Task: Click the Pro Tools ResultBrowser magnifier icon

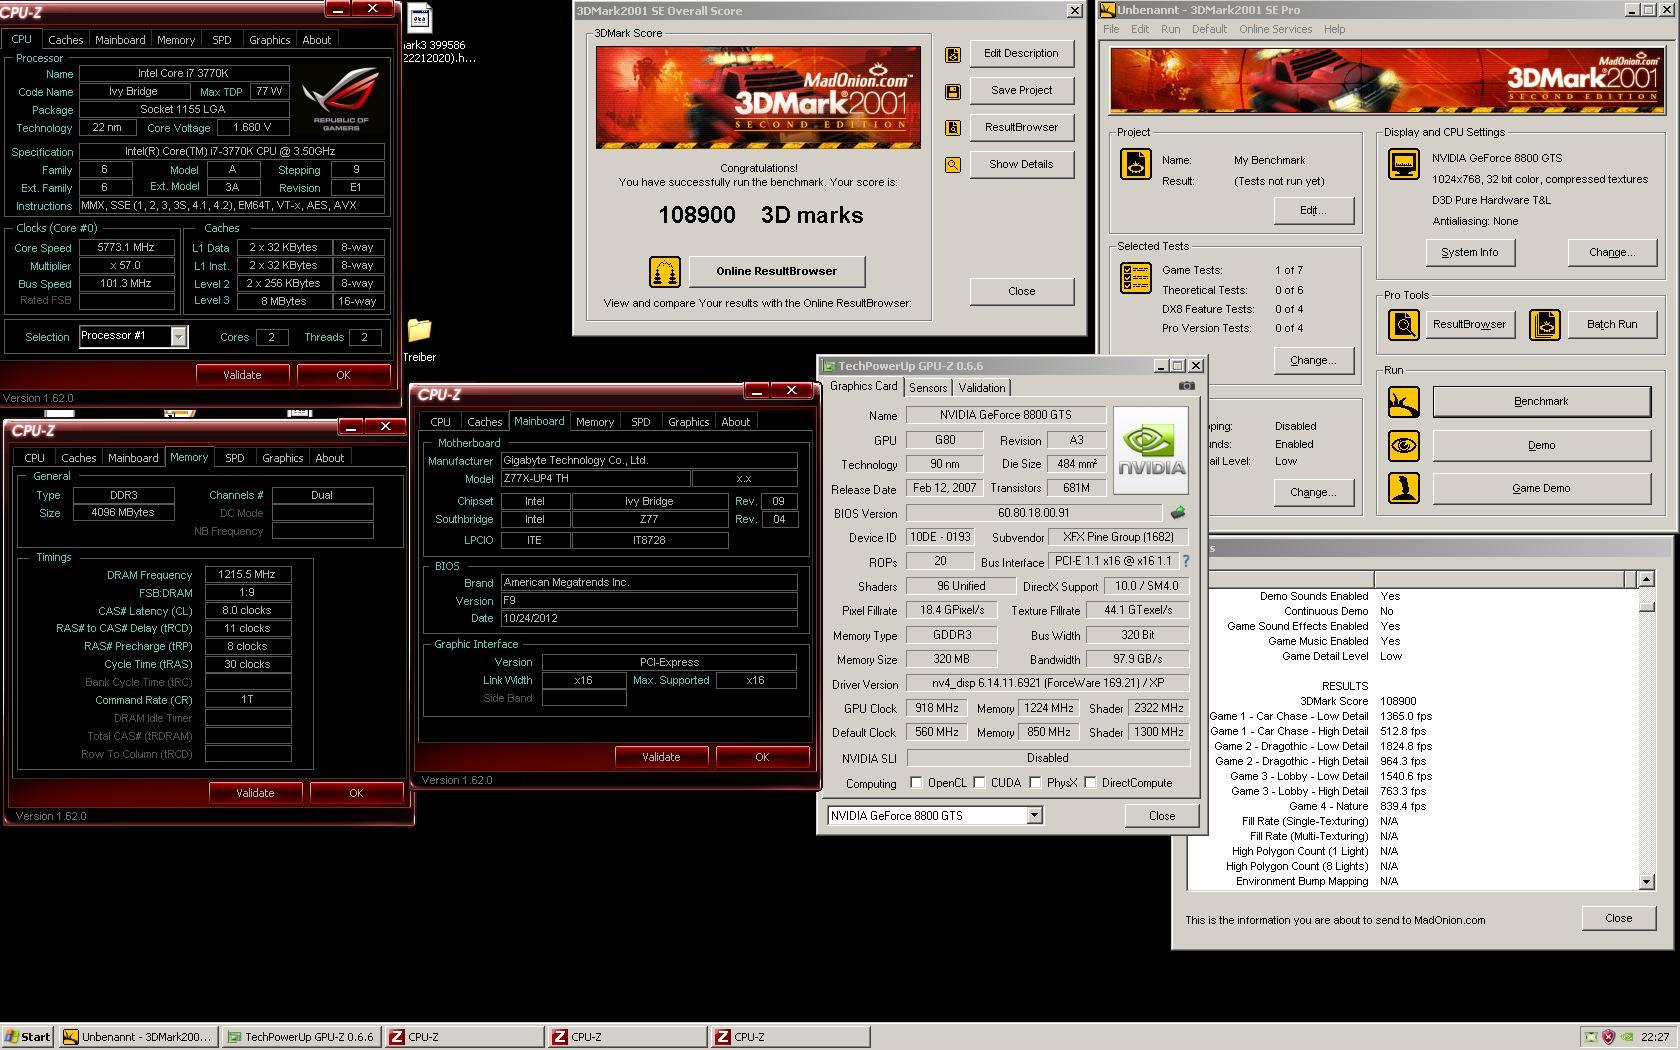Action: pyautogui.click(x=1403, y=324)
